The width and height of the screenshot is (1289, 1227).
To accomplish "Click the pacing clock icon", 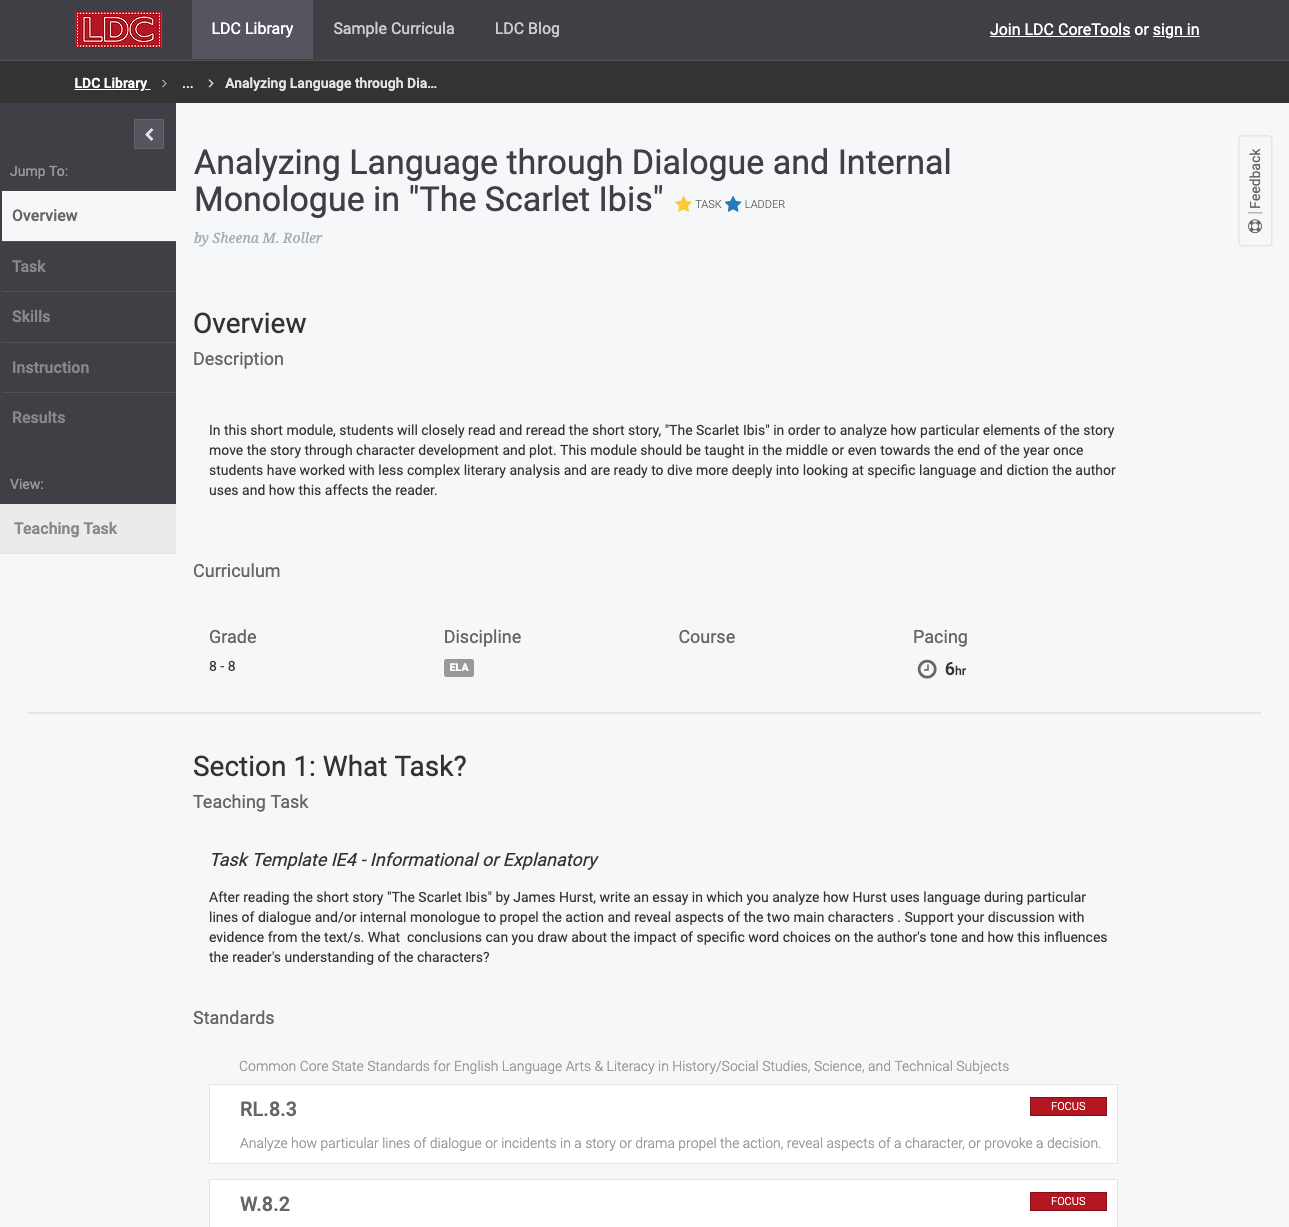I will point(927,669).
